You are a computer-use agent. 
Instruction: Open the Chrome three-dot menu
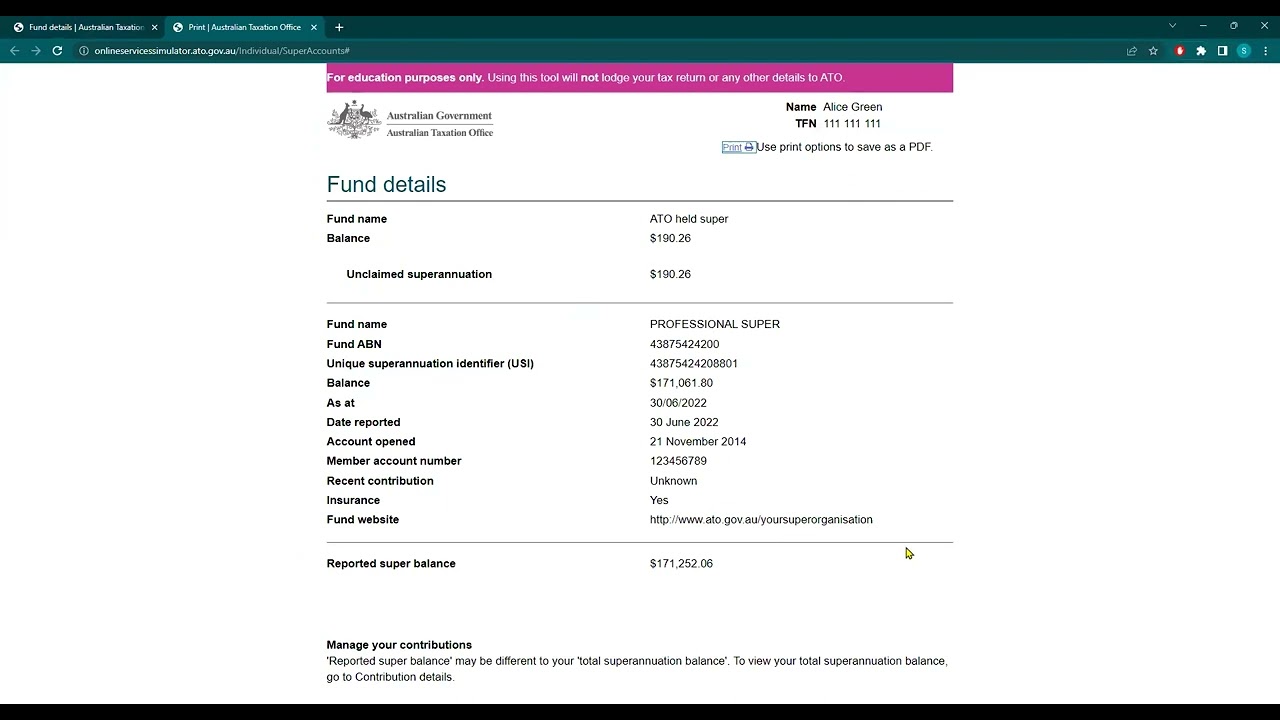(1265, 51)
